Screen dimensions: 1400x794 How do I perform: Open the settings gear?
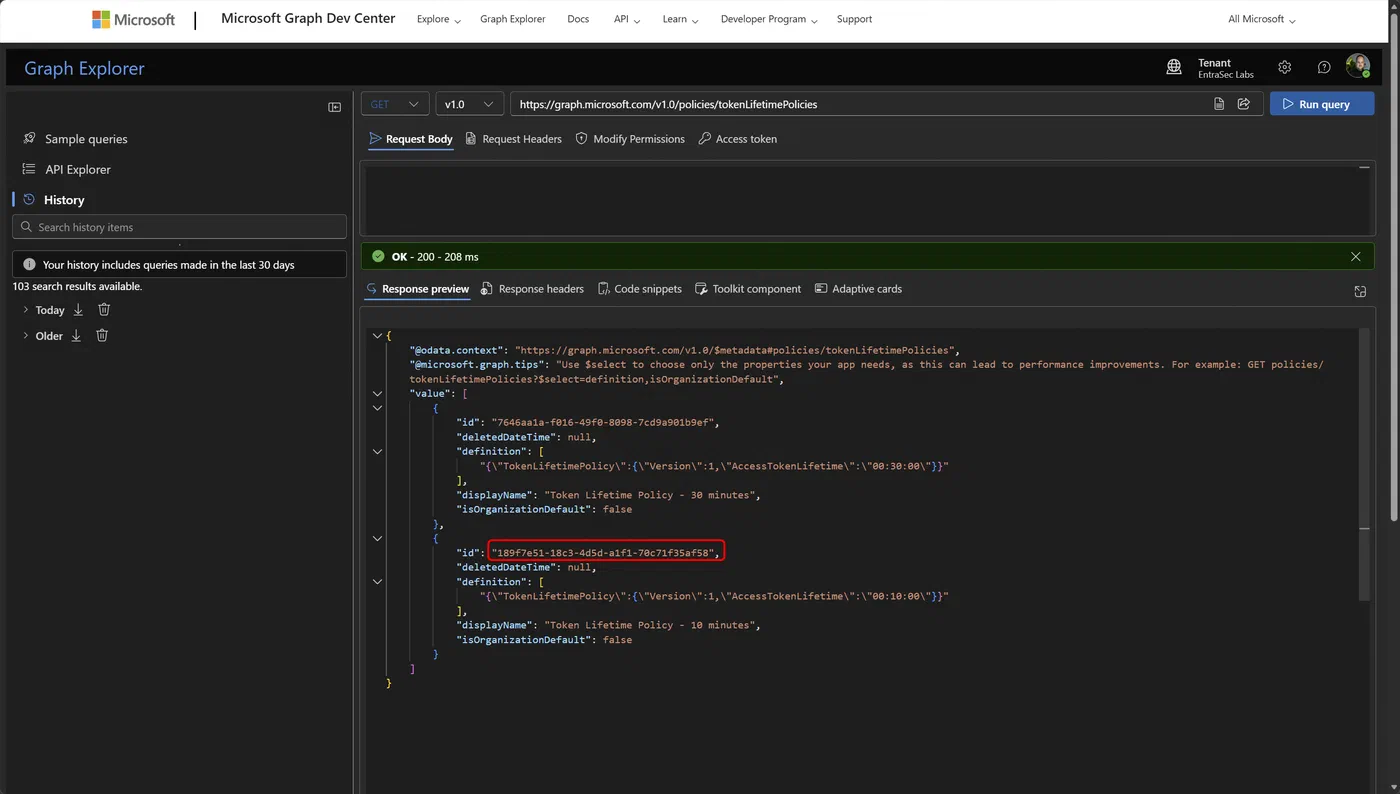point(1285,67)
